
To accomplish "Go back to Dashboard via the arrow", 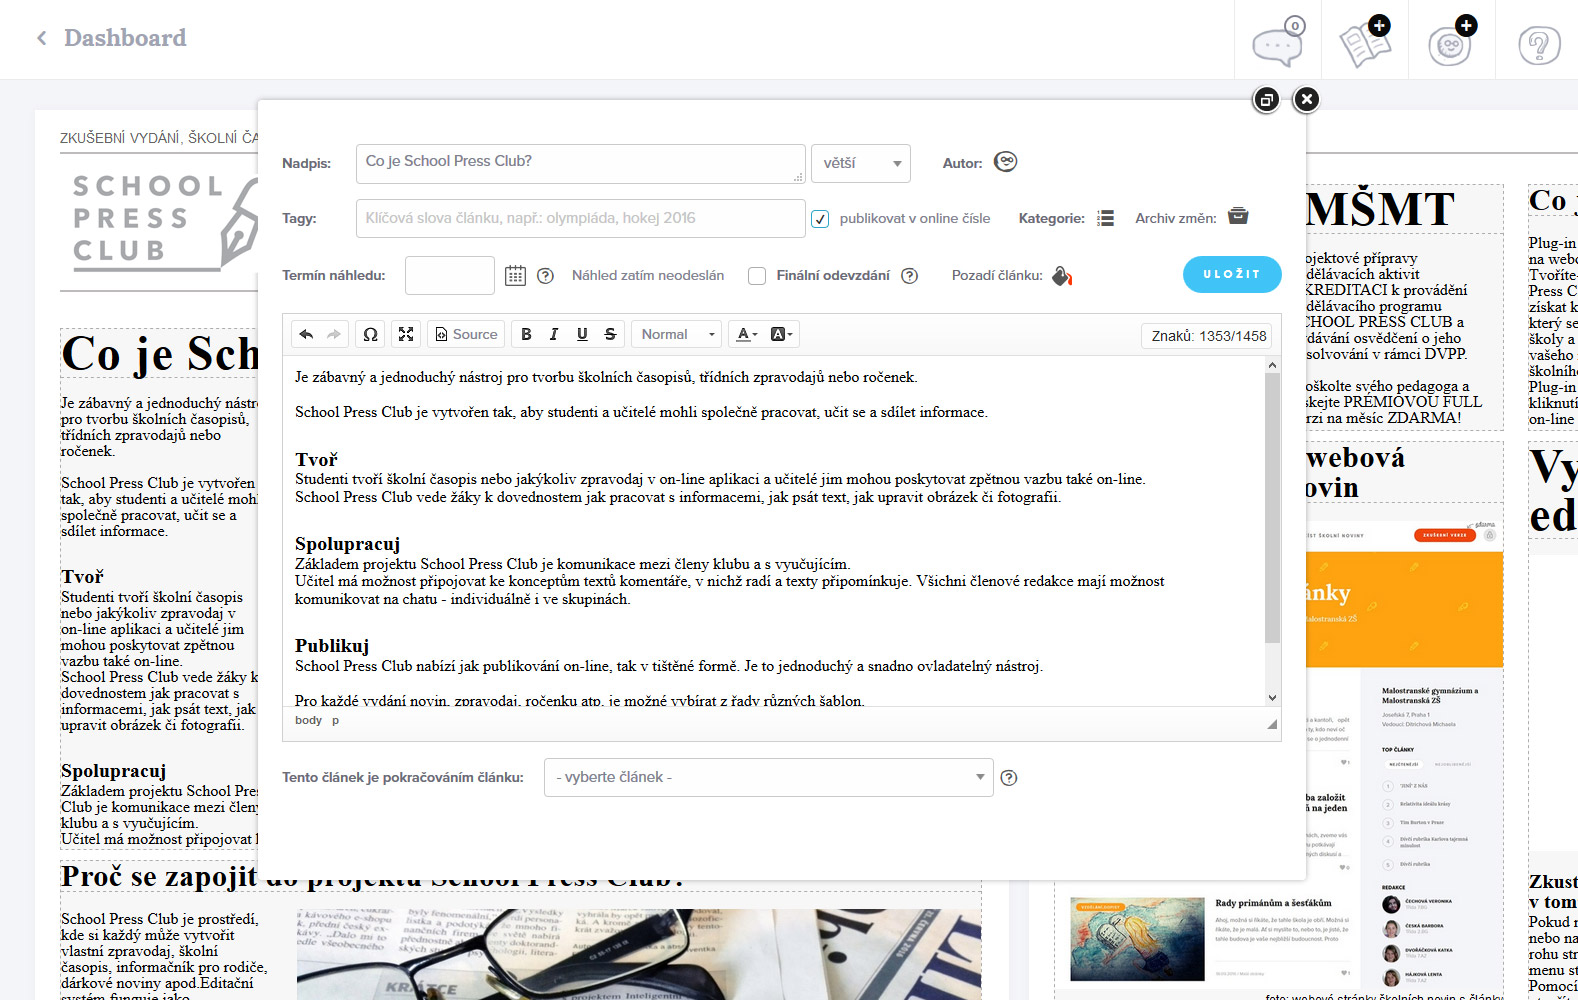I will click(x=42, y=38).
